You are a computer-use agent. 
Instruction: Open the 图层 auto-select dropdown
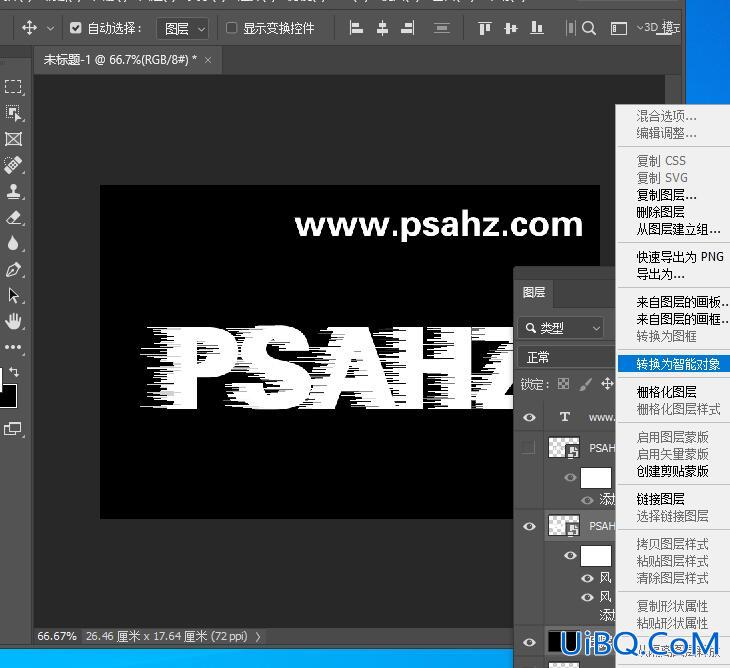pos(182,28)
